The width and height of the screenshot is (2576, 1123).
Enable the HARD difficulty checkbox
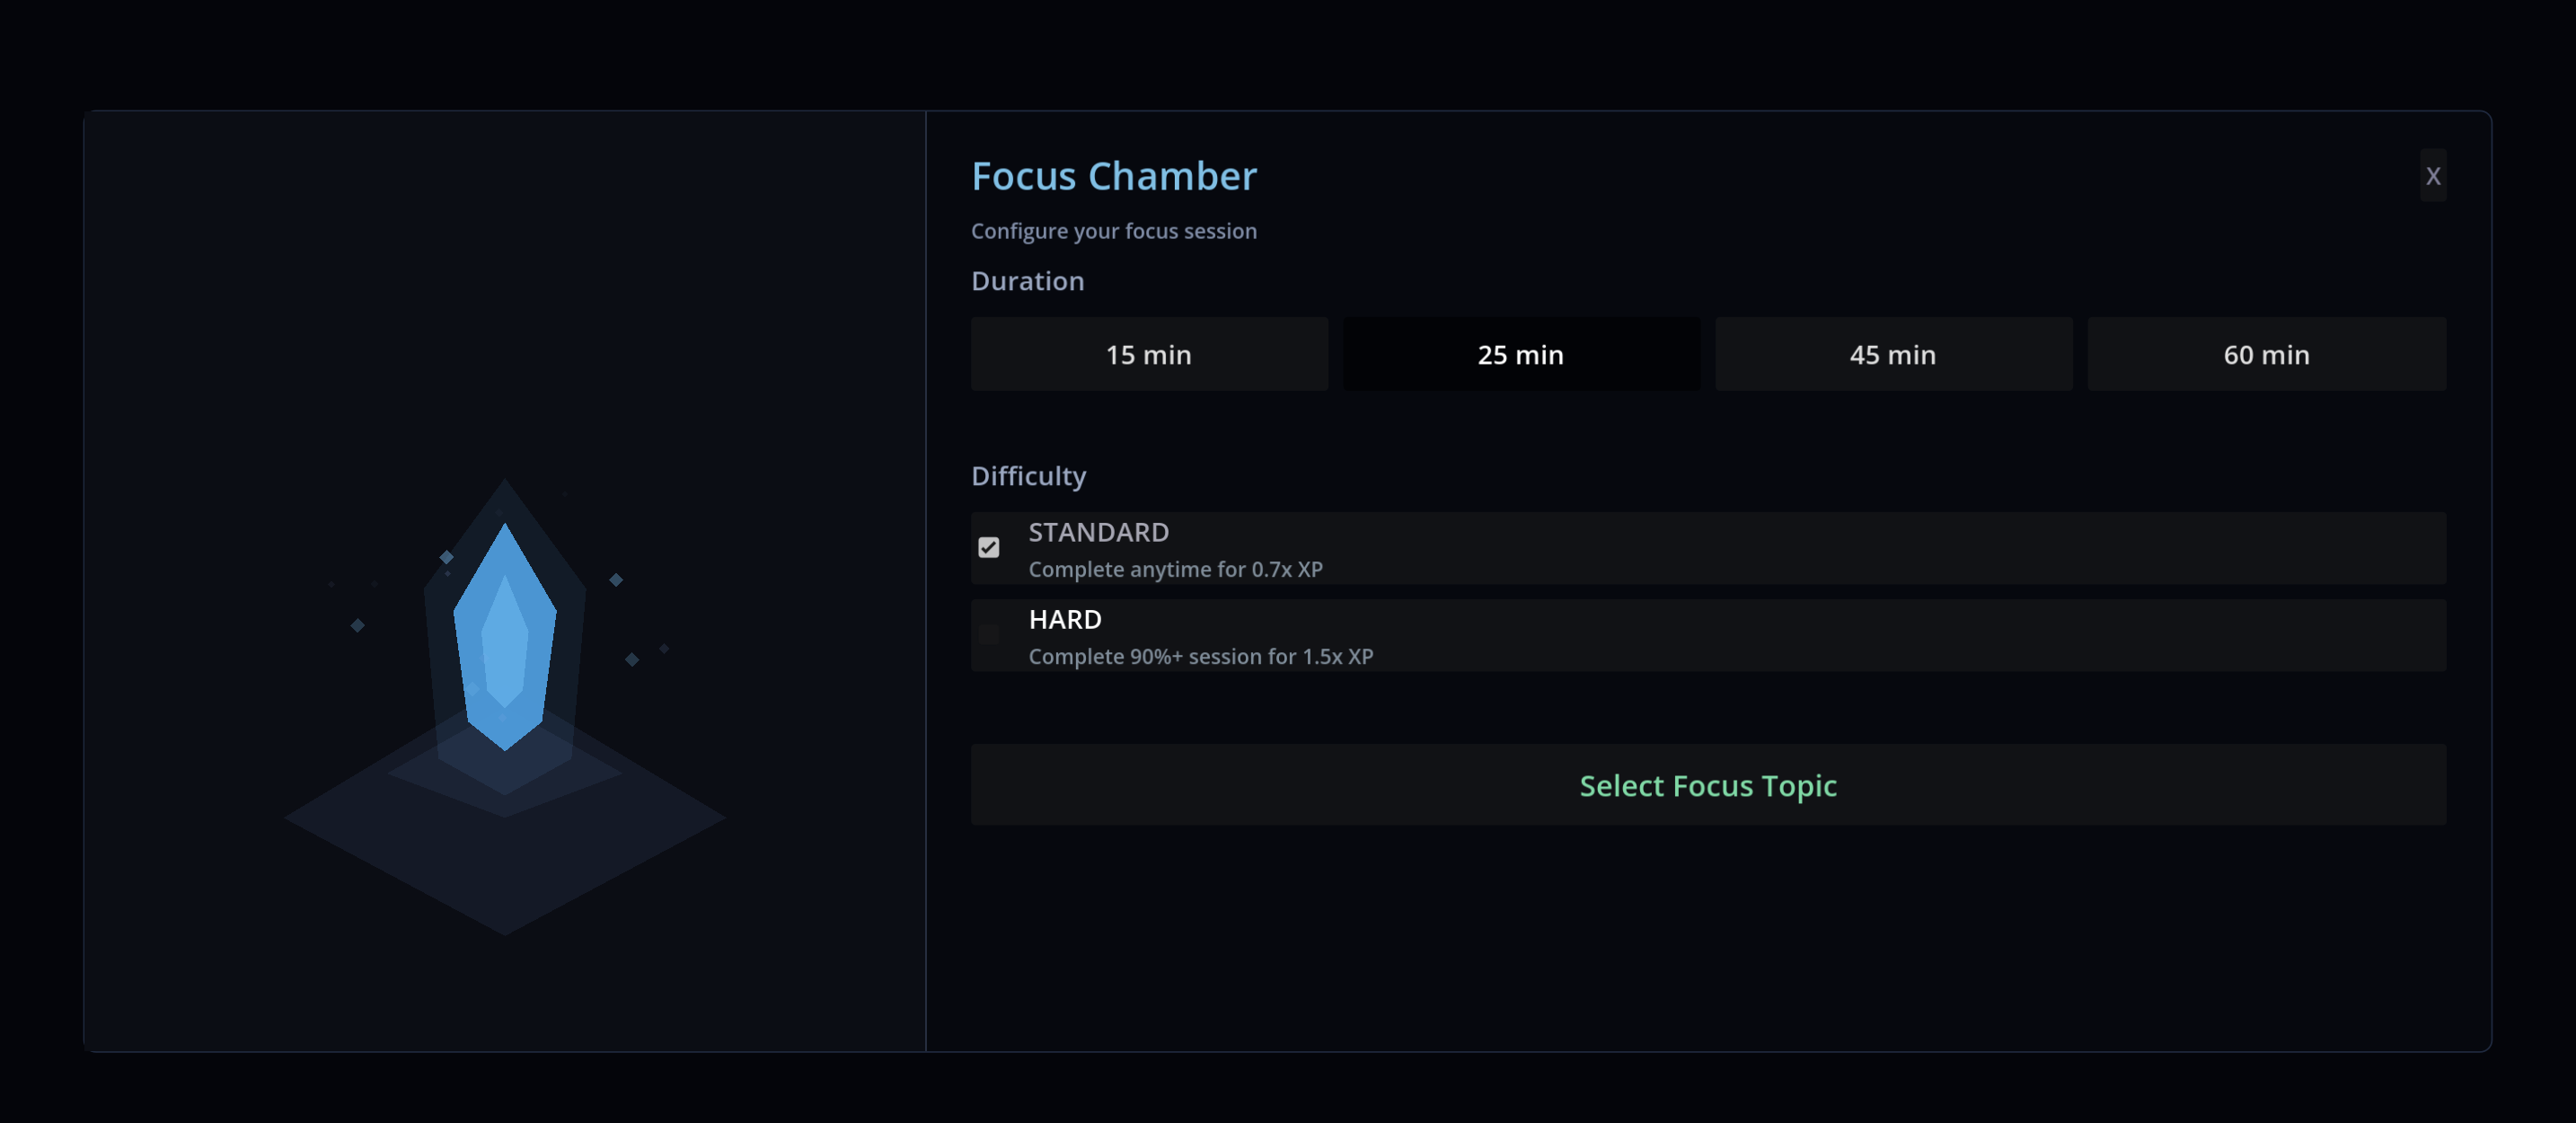tap(988, 634)
